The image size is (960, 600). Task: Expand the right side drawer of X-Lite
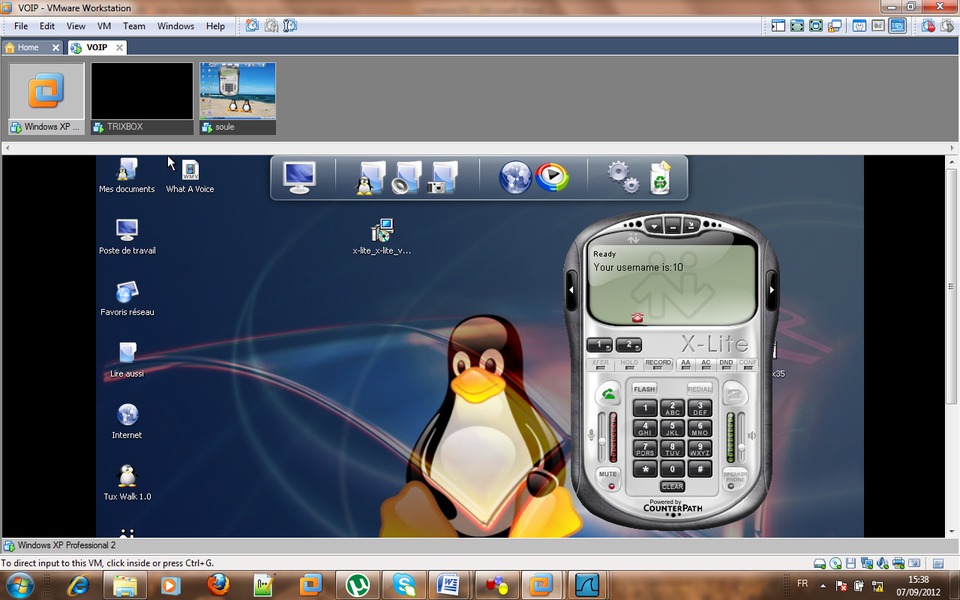click(771, 290)
